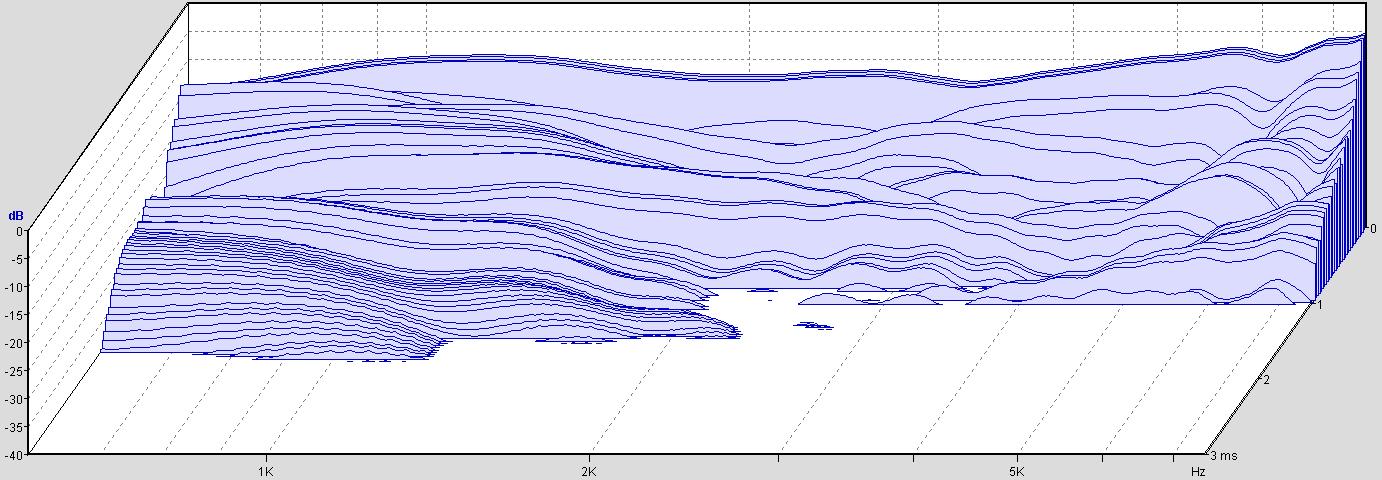Click the 3 ms time axis label
Image resolution: width=1382 pixels, height=480 pixels.
[x=1226, y=456]
